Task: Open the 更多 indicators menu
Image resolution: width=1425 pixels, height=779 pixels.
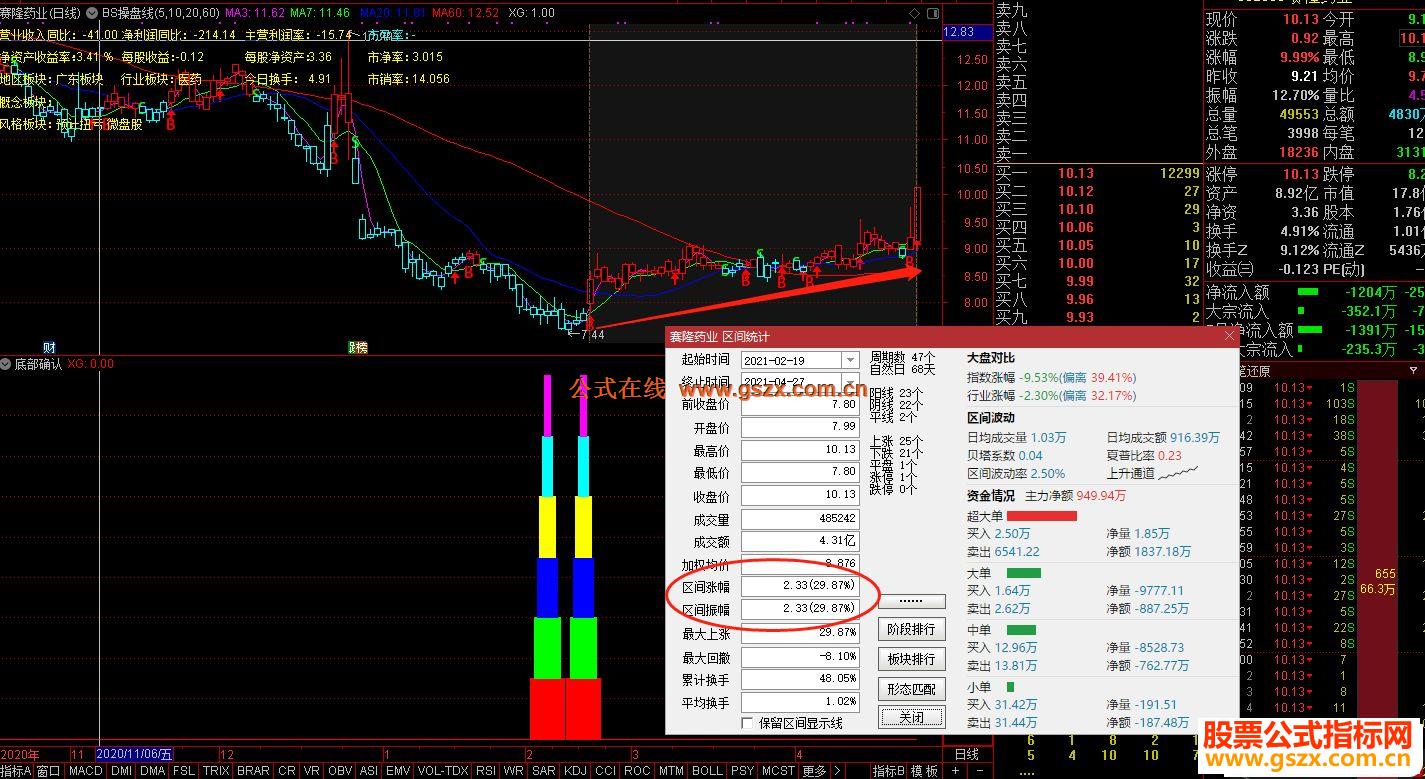Action: pos(814,771)
